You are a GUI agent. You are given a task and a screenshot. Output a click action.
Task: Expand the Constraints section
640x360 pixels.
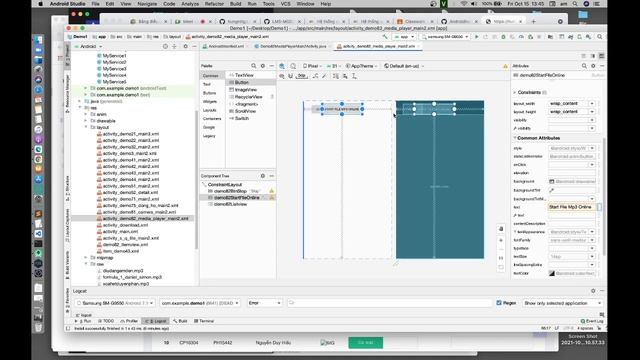point(515,93)
